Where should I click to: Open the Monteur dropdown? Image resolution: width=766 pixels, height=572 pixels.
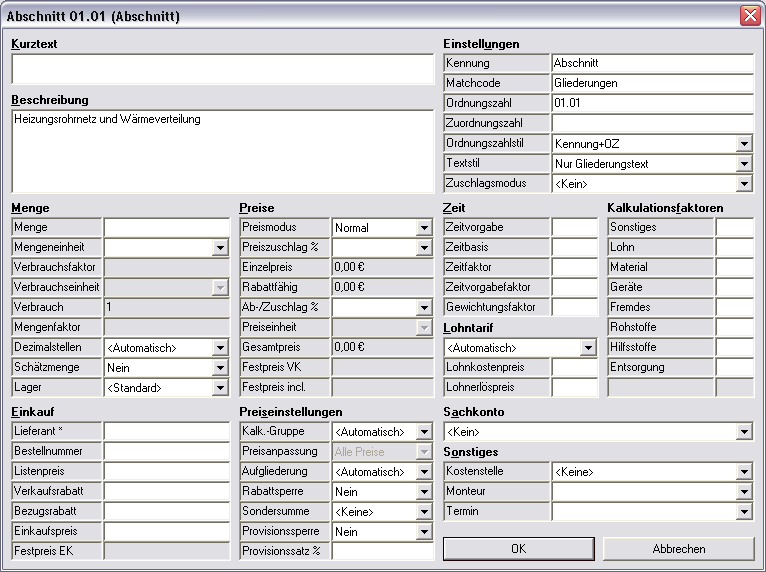click(x=744, y=491)
